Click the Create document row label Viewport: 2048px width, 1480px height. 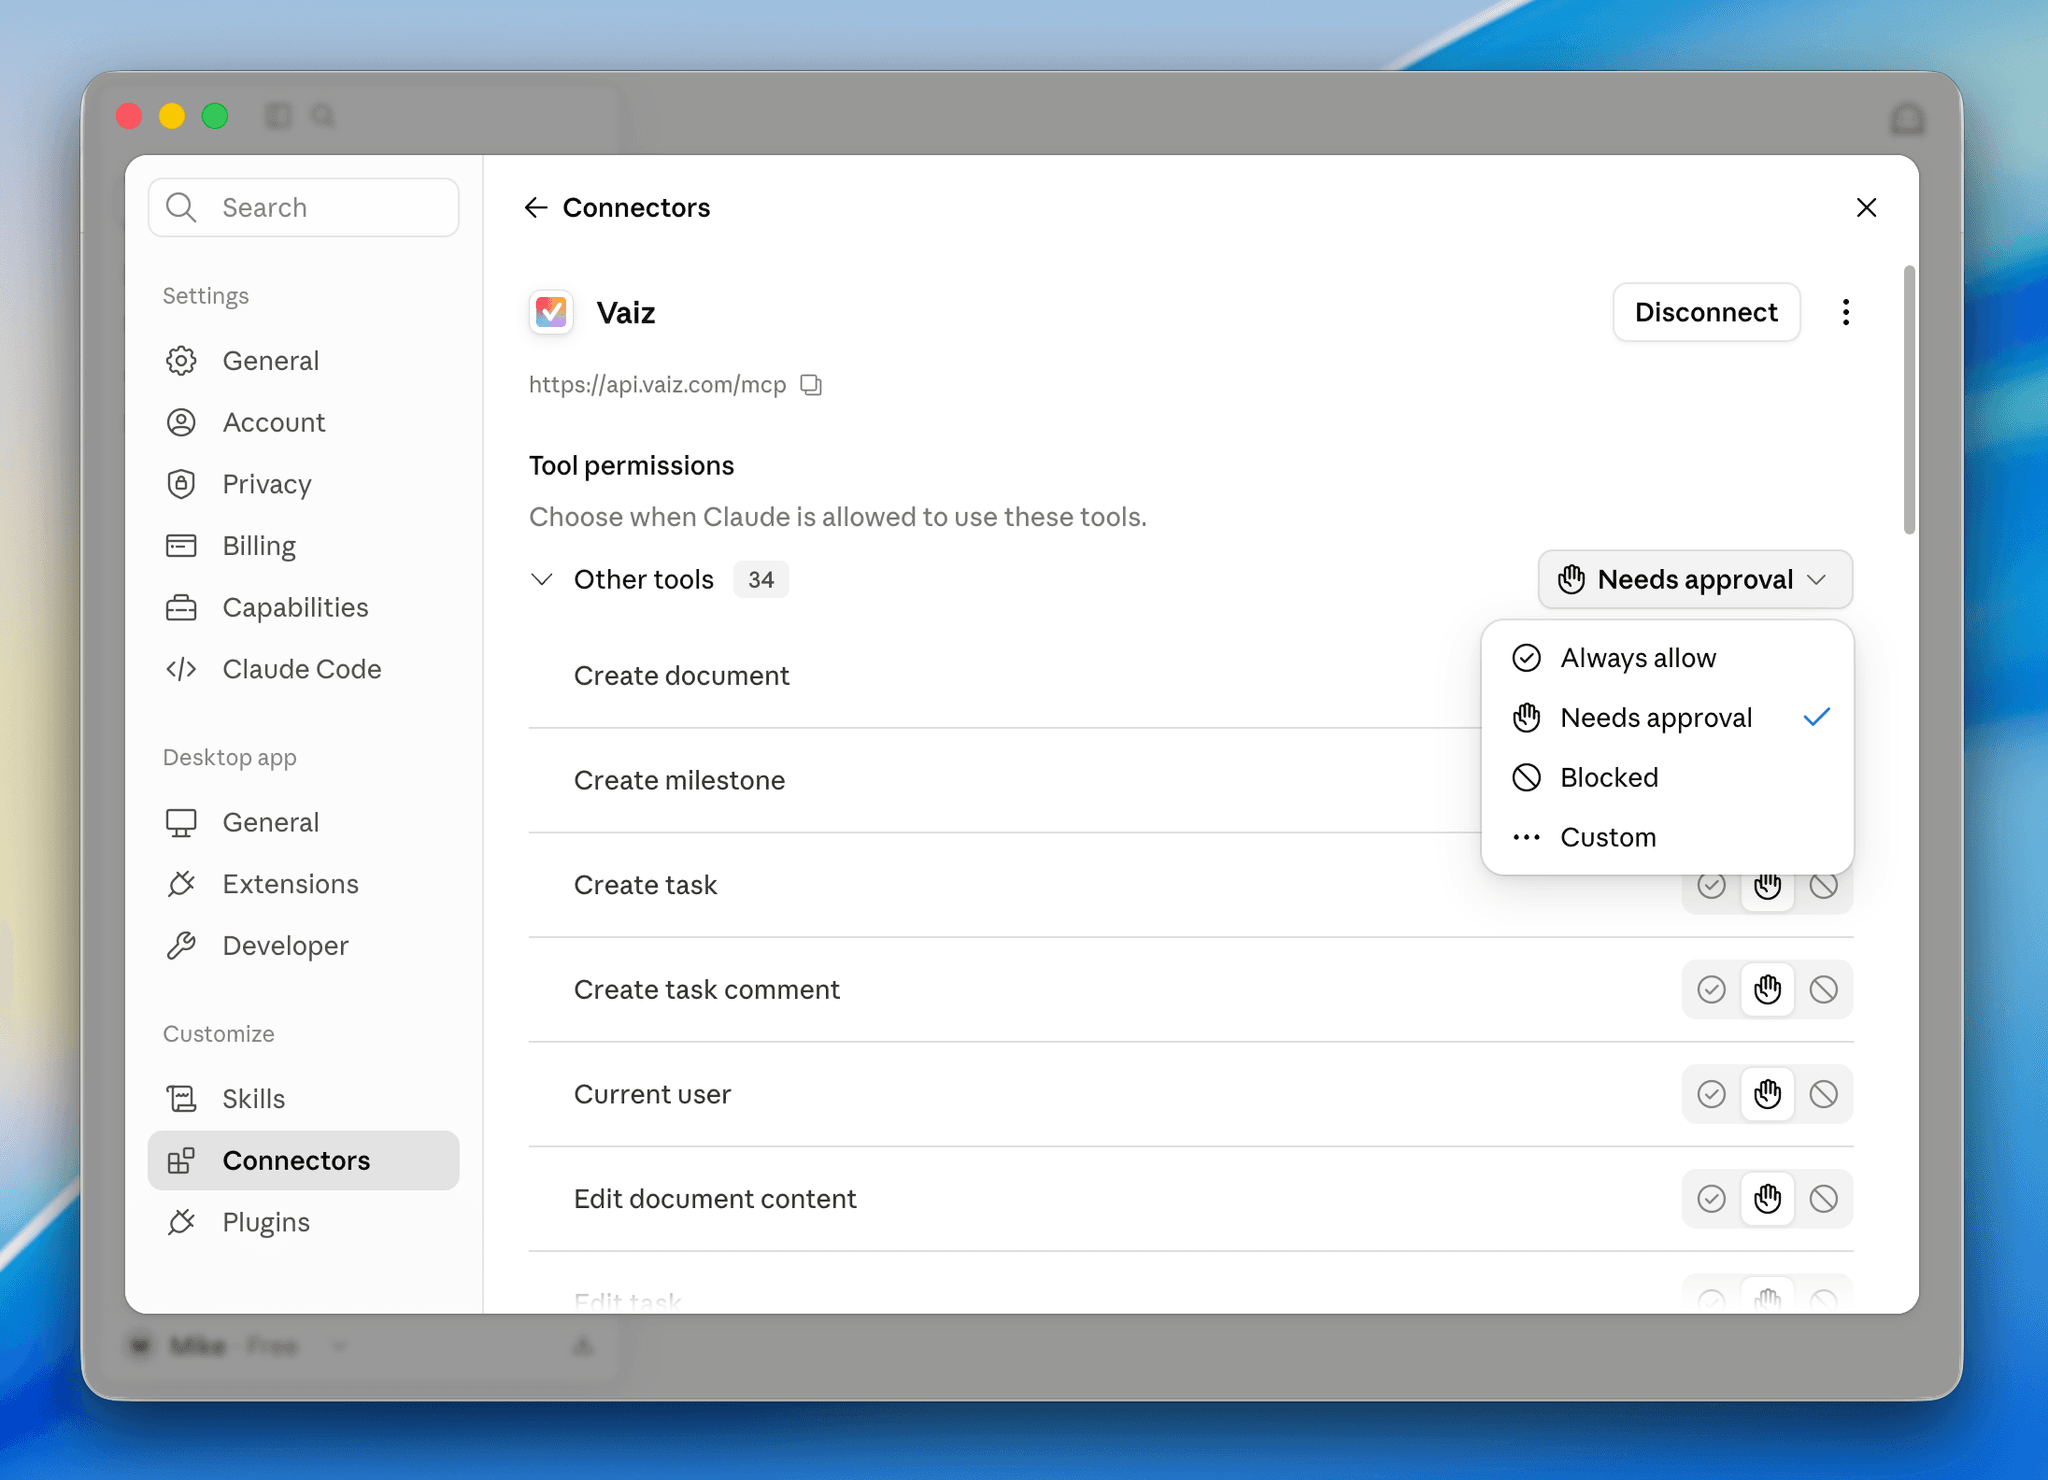tap(681, 676)
